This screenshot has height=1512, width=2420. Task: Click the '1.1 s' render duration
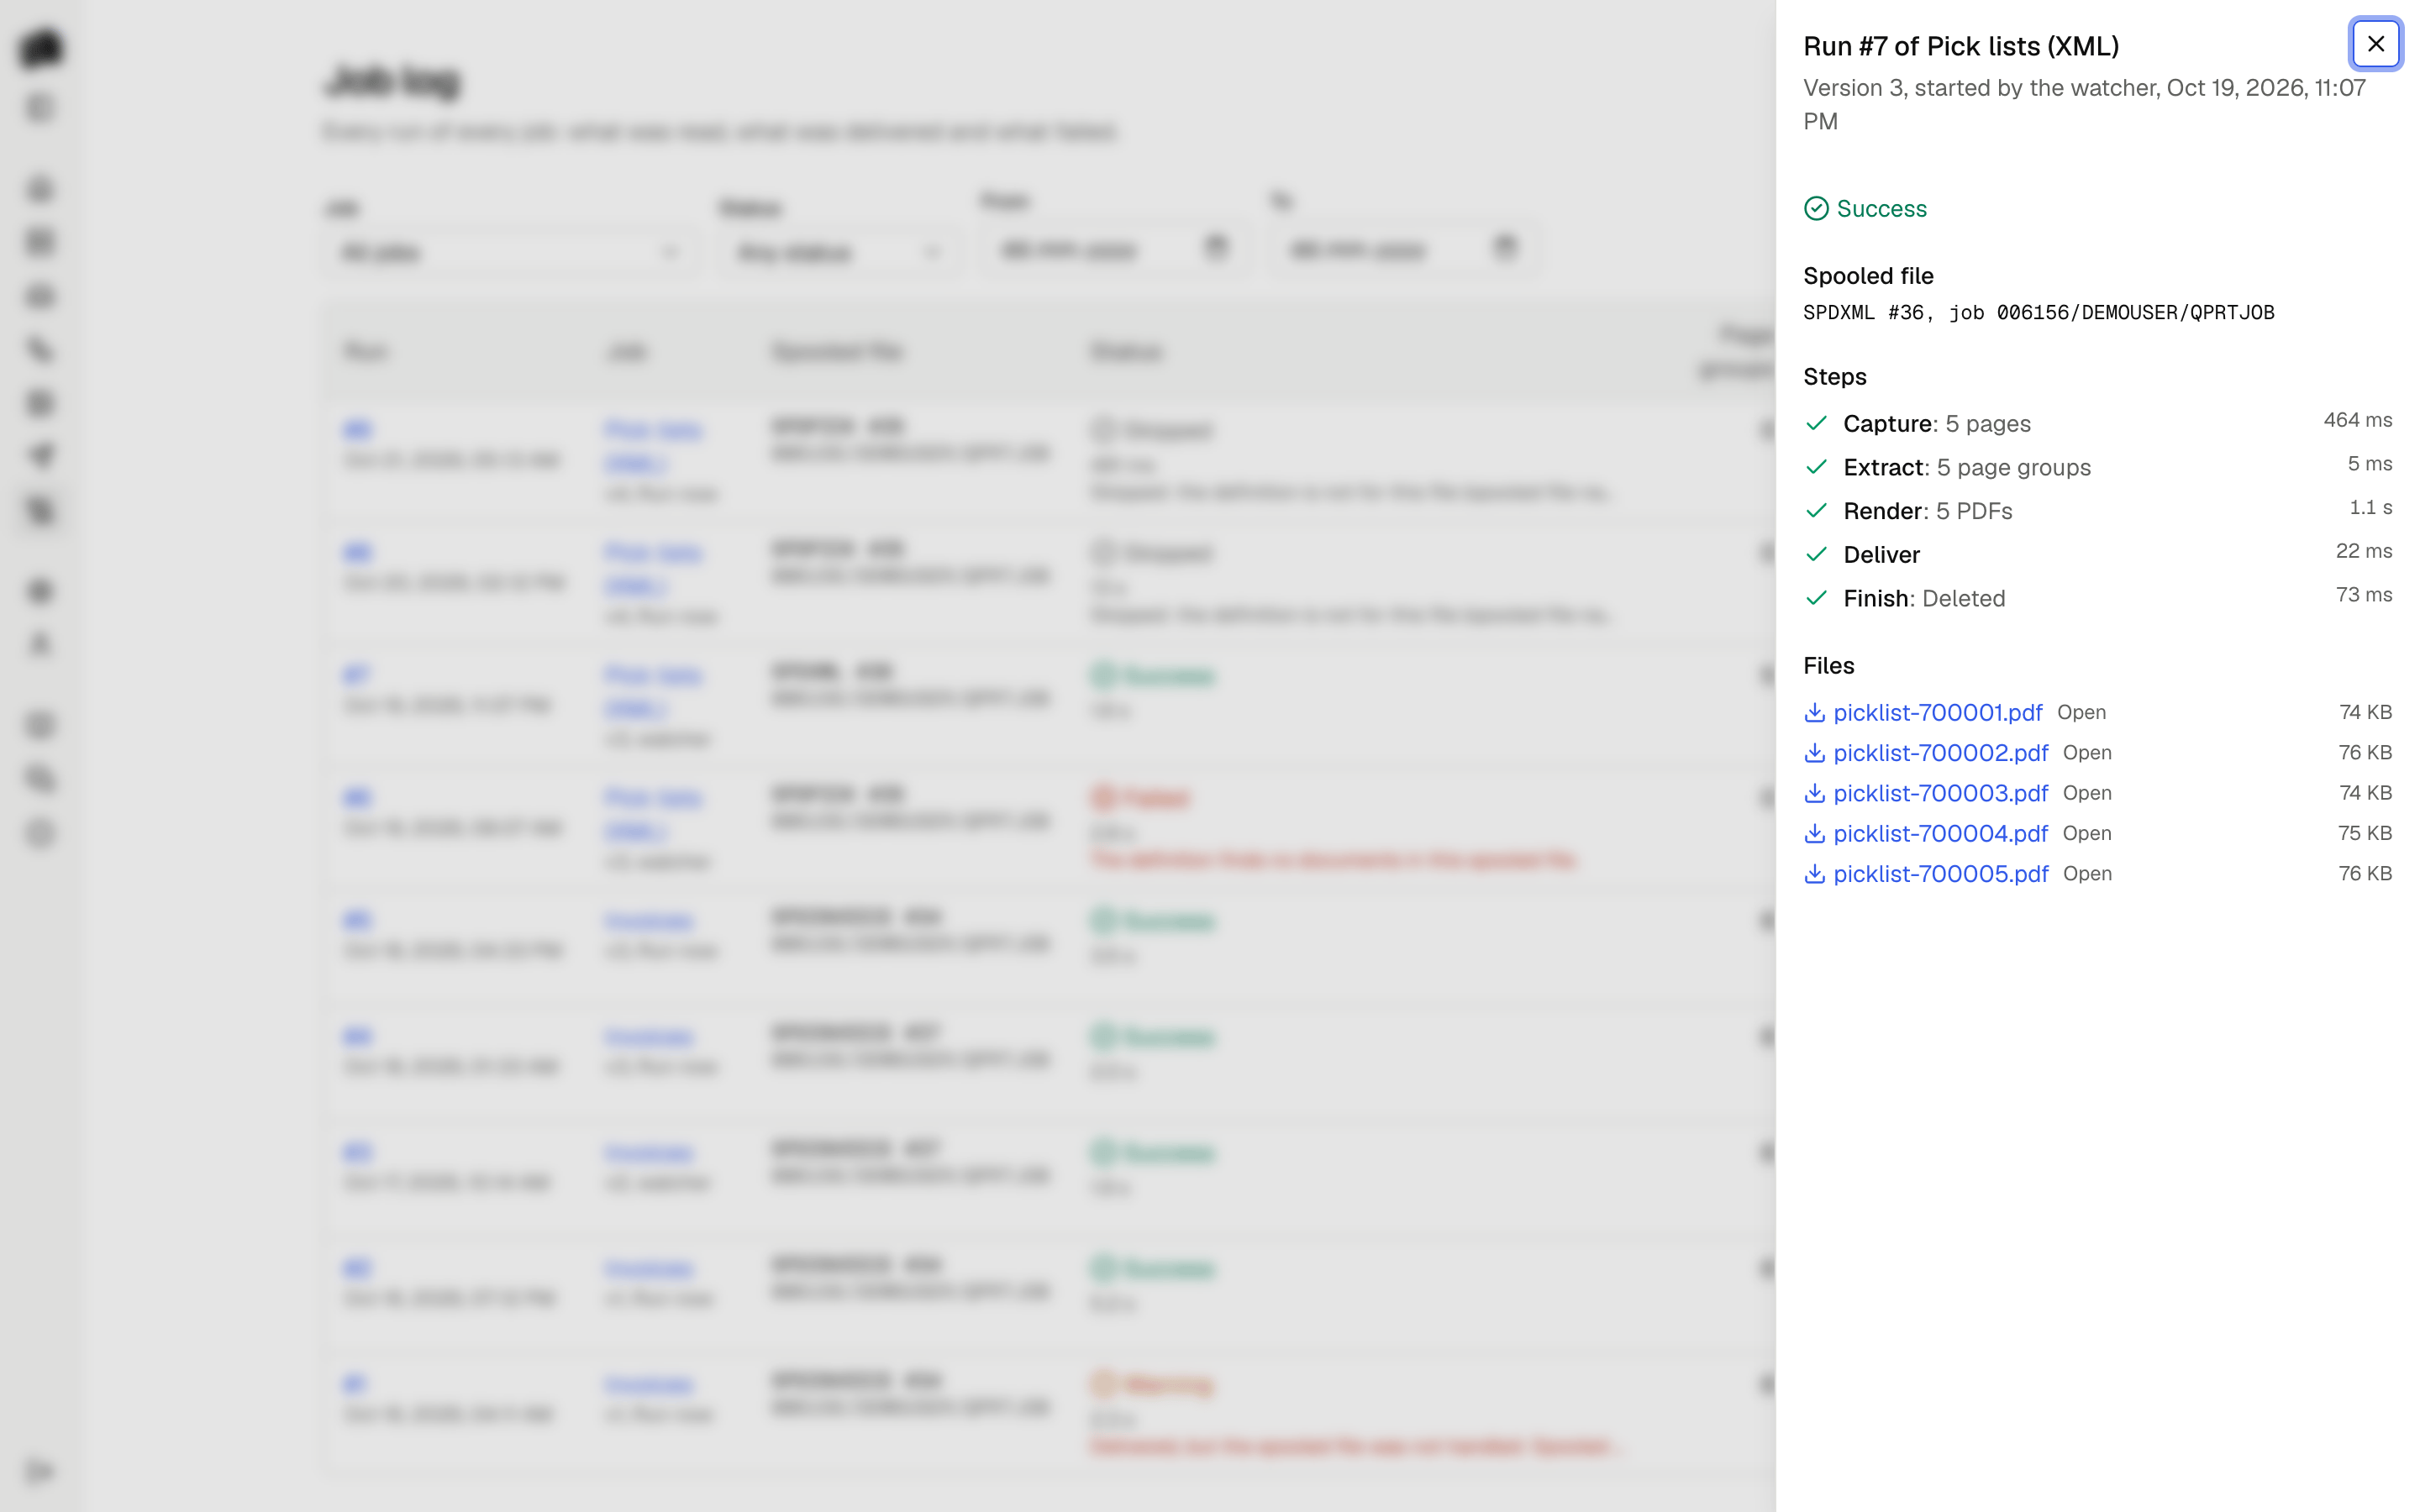pos(2370,507)
